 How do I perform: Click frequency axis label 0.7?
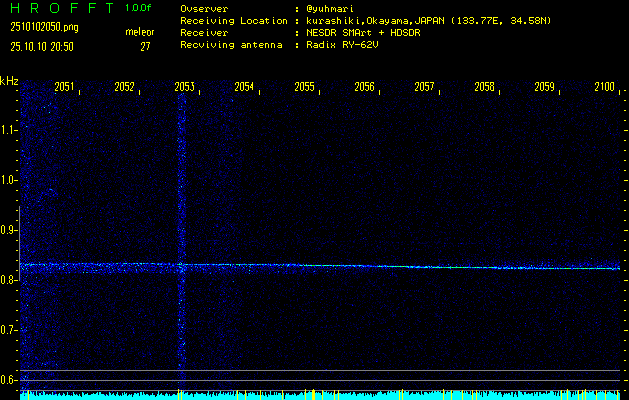(9, 330)
